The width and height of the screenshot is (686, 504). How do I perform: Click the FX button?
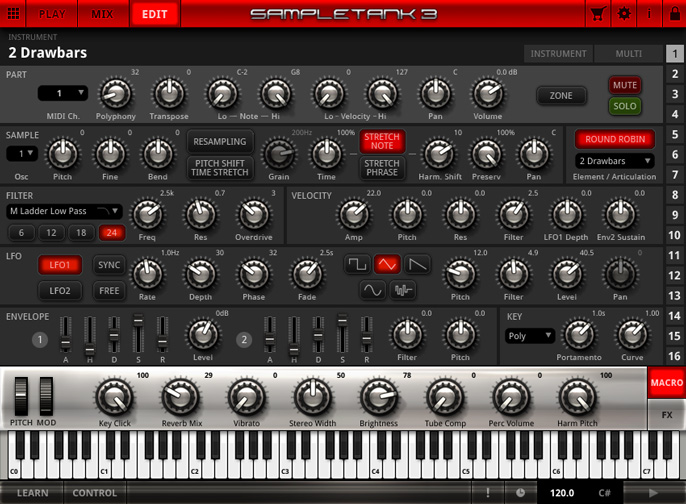[666, 414]
